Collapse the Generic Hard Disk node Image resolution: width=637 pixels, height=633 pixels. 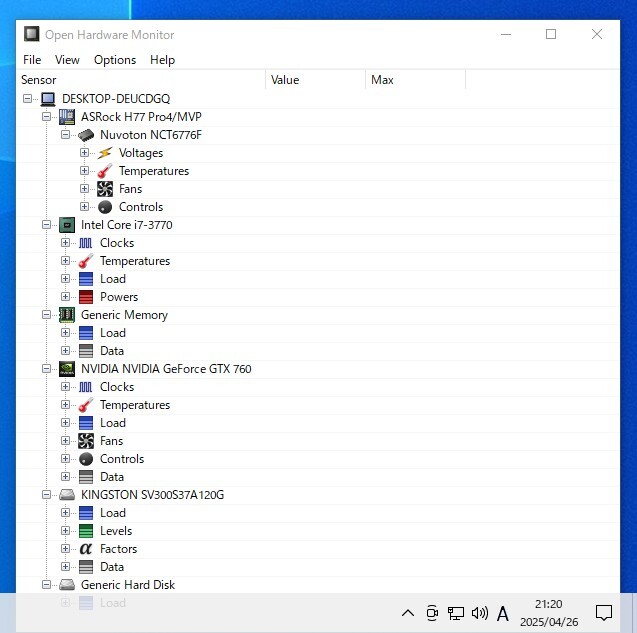[46, 585]
